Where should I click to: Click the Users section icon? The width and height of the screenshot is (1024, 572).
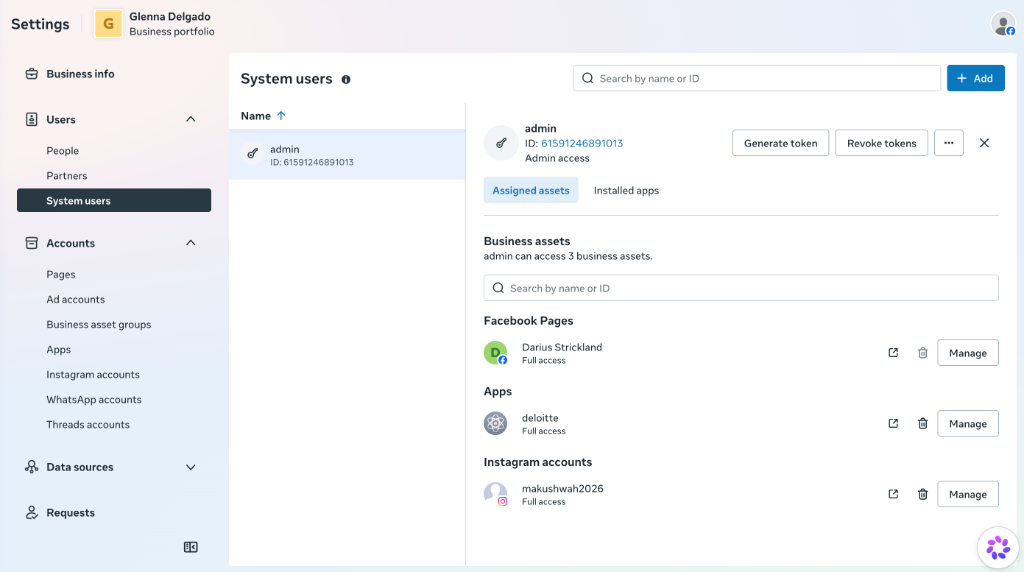click(31, 119)
